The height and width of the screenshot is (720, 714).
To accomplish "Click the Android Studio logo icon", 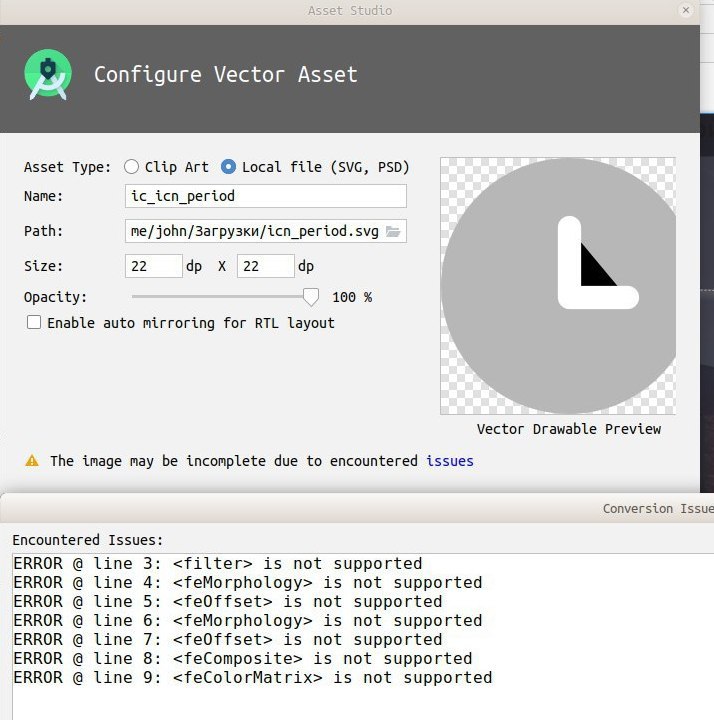I will 48,74.
